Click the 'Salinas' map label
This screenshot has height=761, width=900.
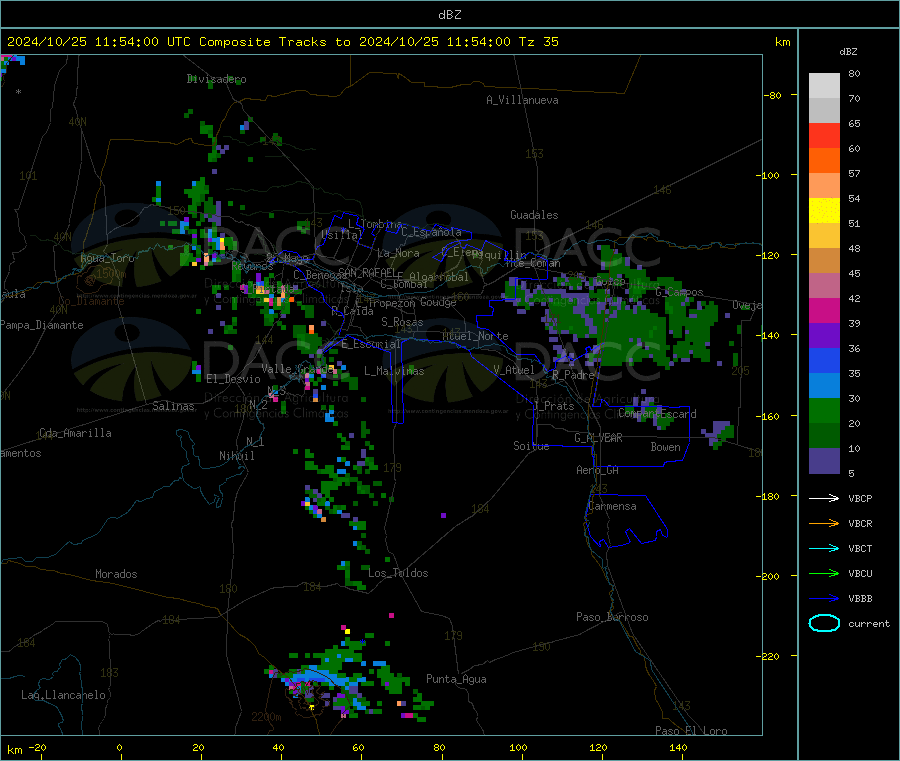click(173, 406)
